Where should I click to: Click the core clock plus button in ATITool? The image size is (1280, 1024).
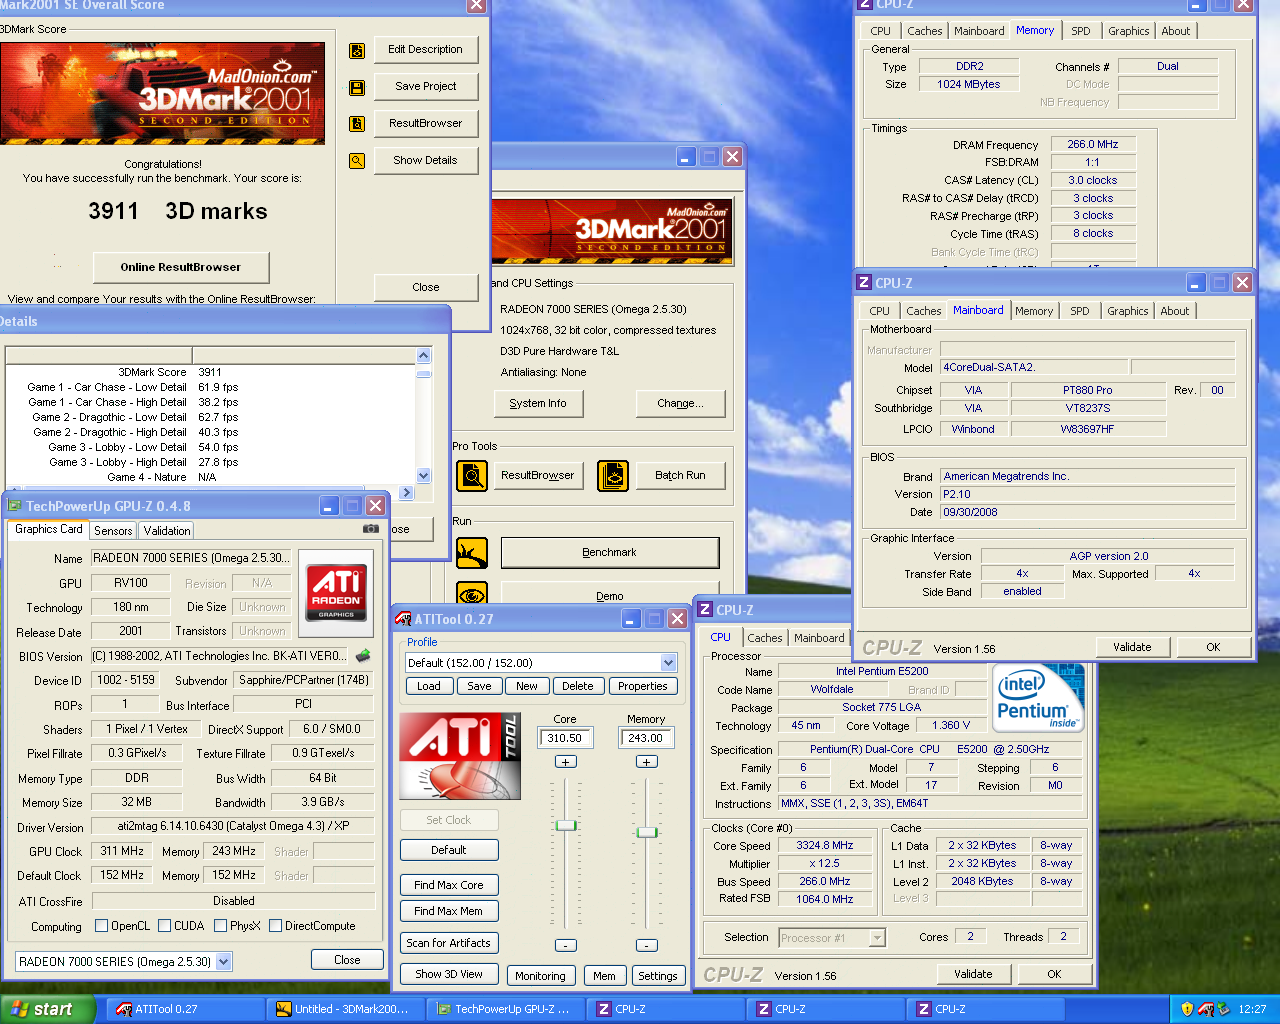[x=566, y=762]
